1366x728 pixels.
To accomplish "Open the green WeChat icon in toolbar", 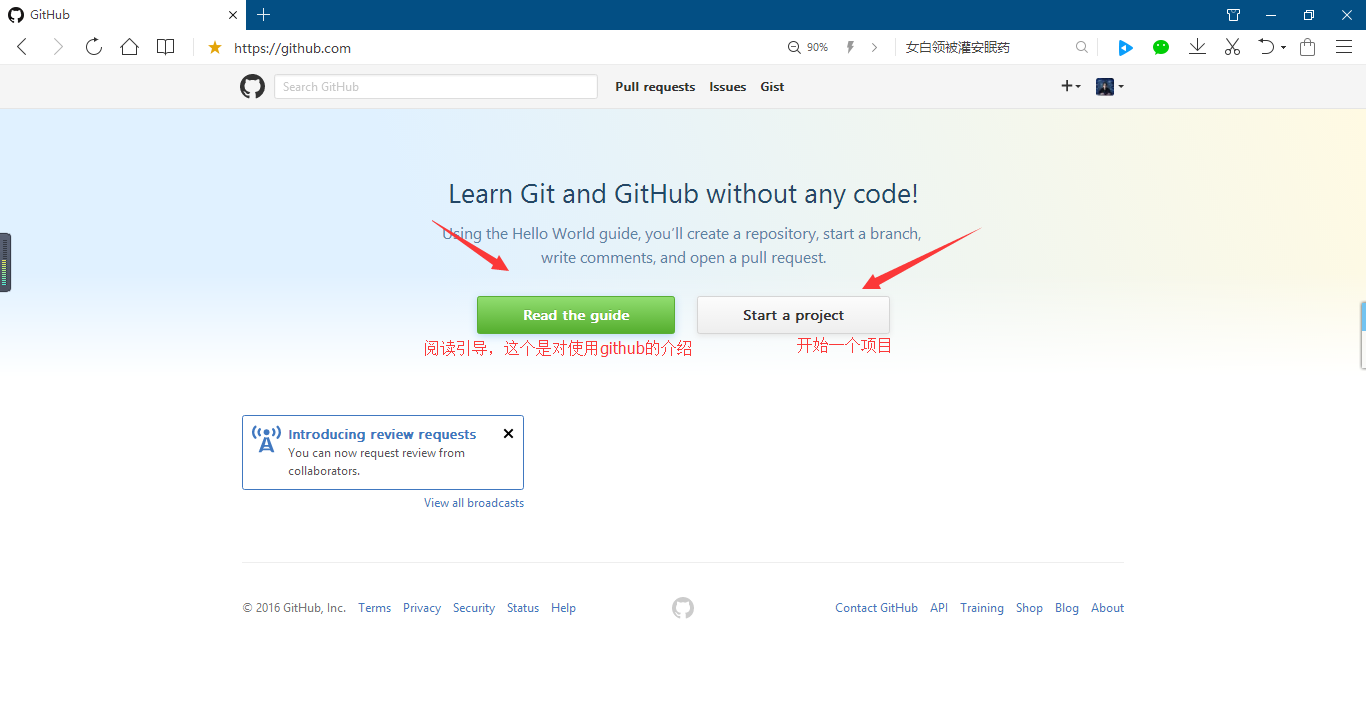I will pos(1161,47).
